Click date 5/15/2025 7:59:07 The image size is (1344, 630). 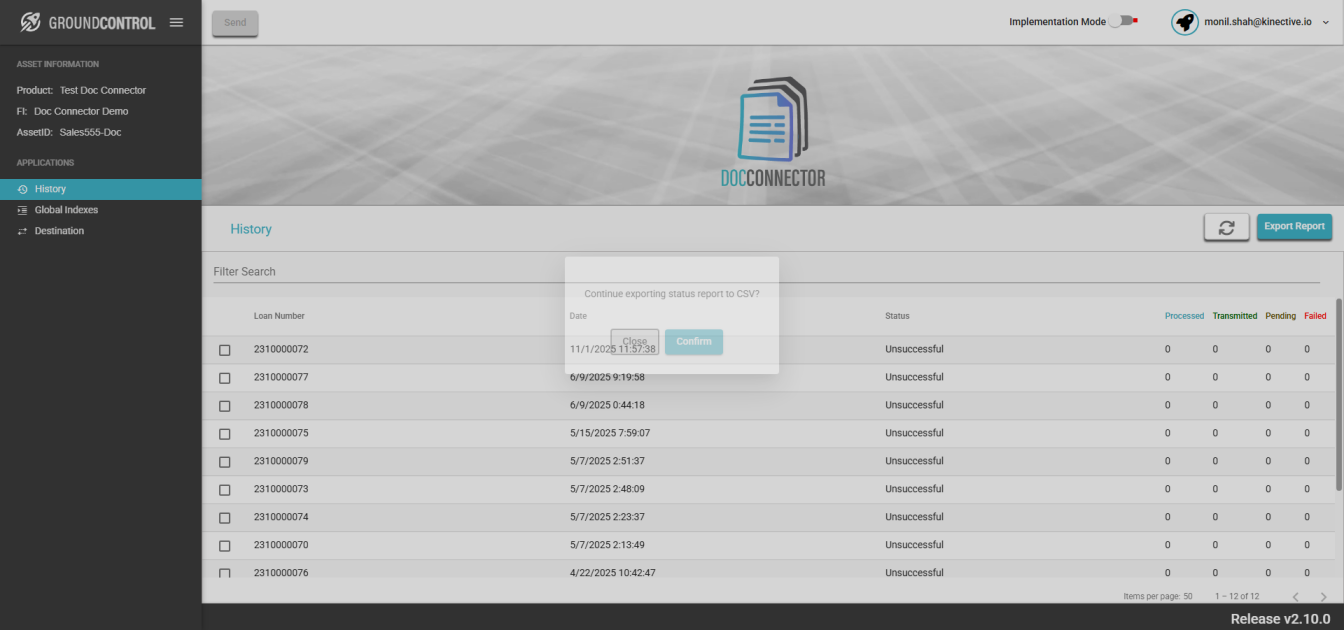[610, 434]
